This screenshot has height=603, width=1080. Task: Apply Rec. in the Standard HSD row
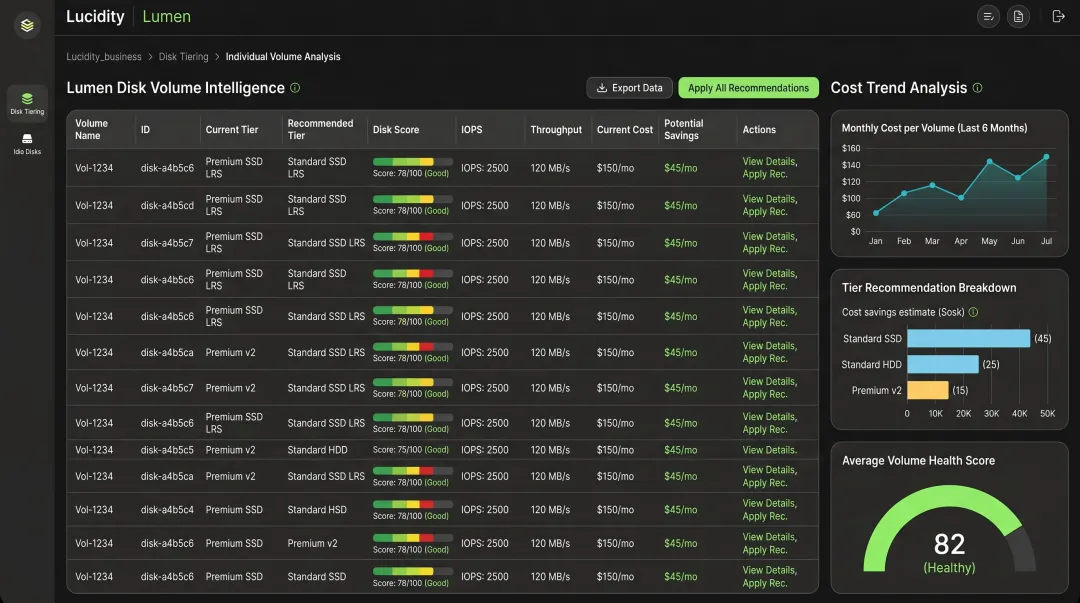(x=765, y=516)
